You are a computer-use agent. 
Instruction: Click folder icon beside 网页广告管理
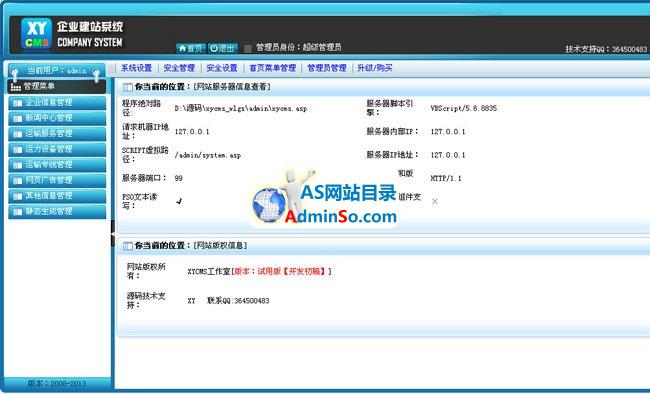pos(17,181)
